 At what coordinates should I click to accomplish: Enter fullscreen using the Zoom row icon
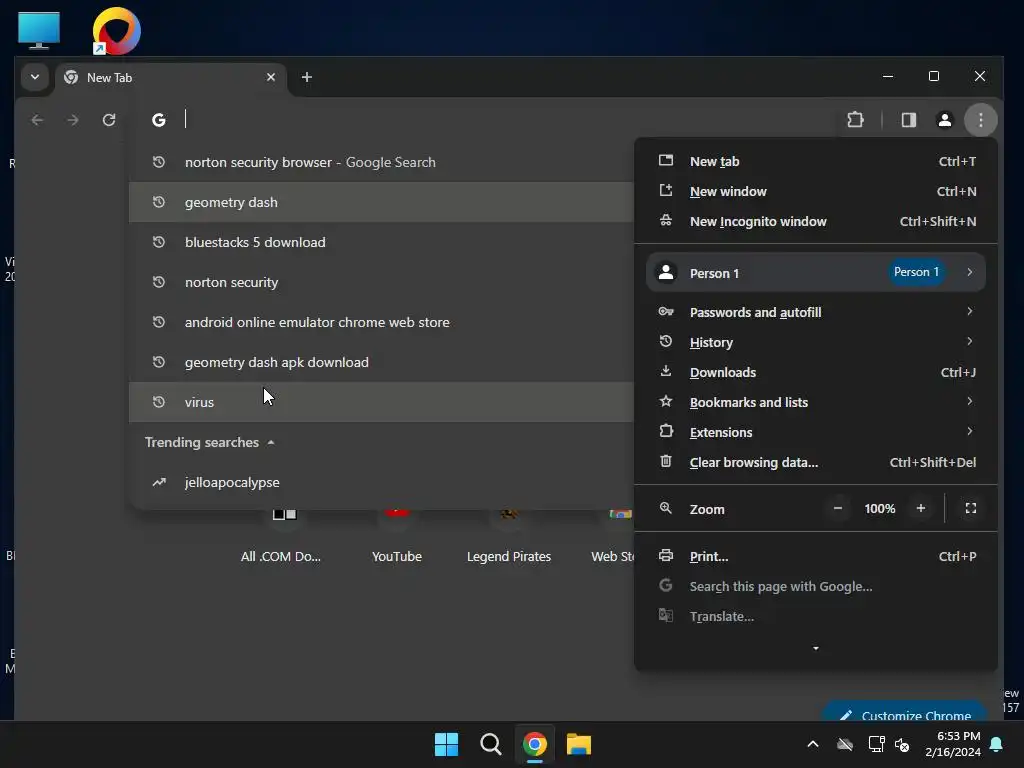(x=970, y=508)
